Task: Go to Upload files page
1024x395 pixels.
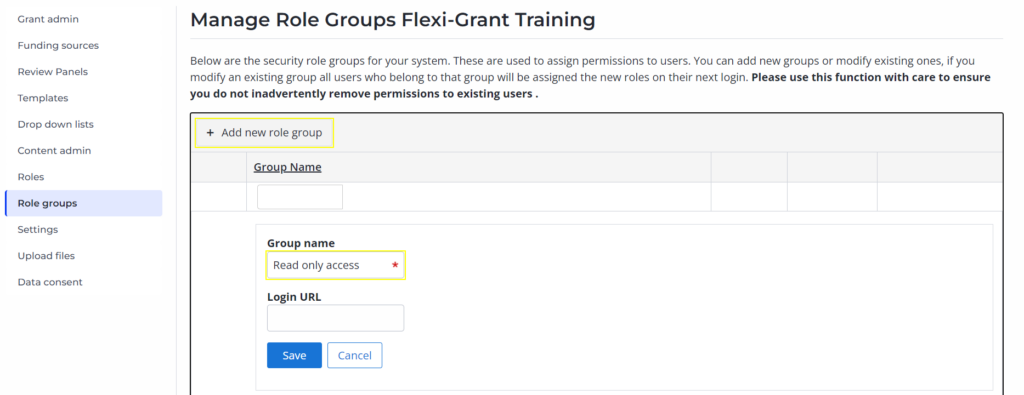Action: [x=46, y=256]
